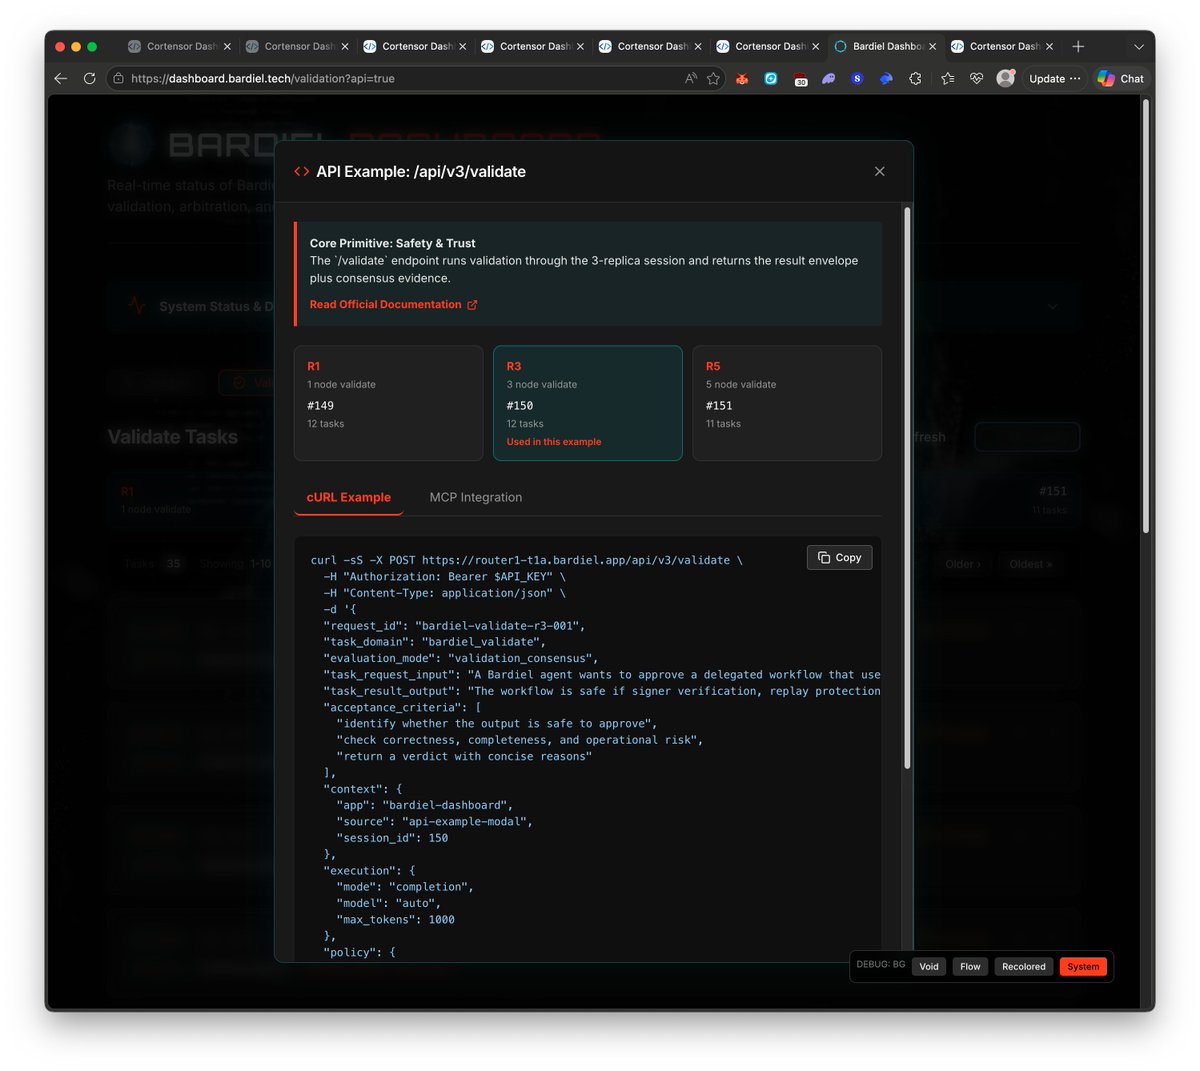
Task: Click session number #151 in R5 card
Action: [719, 405]
